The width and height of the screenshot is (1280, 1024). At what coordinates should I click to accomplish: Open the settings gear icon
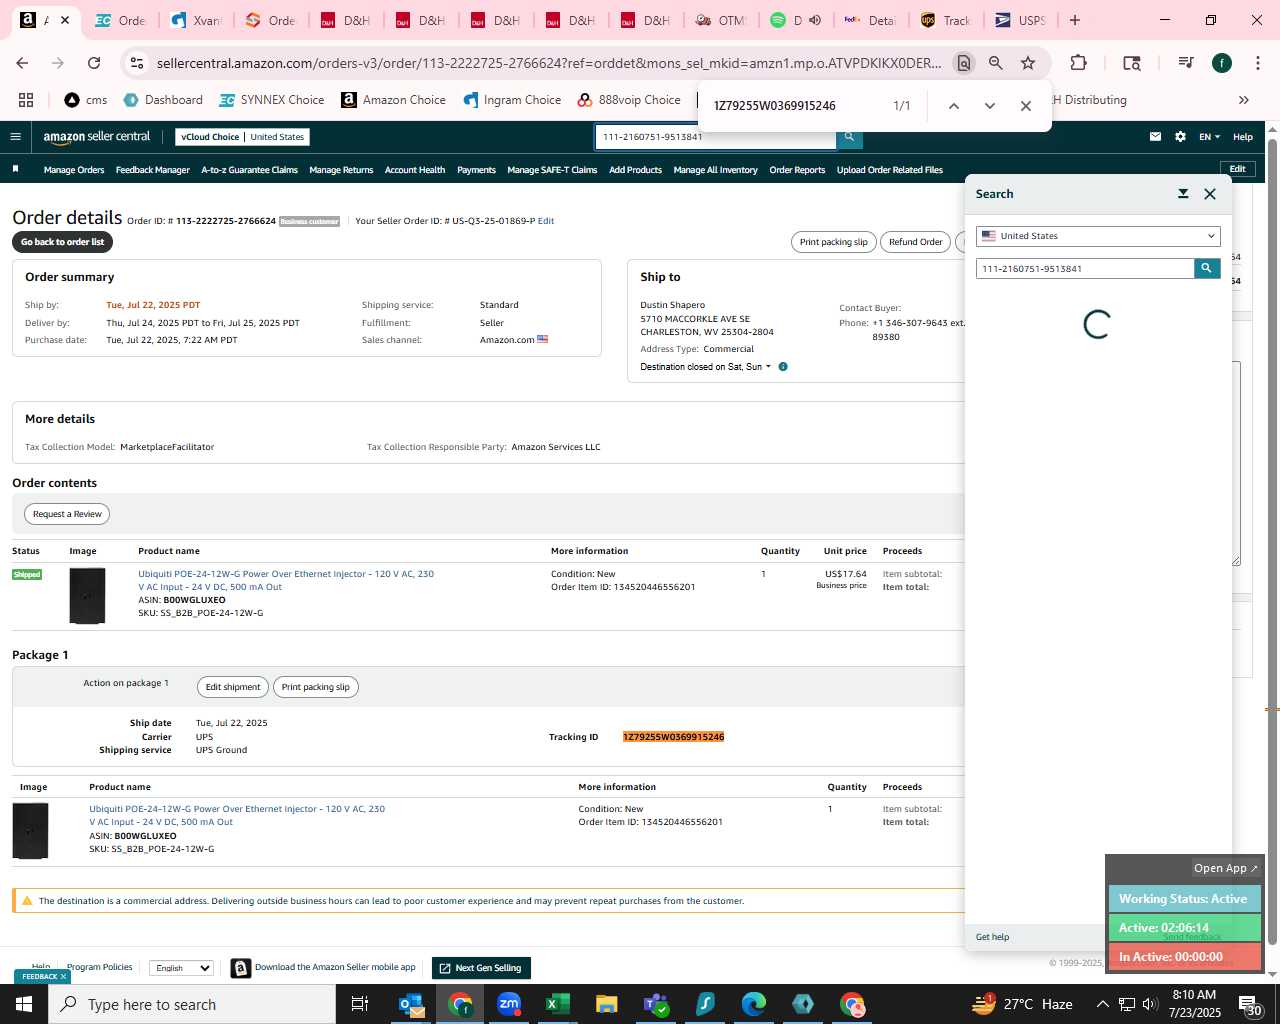[x=1180, y=137]
